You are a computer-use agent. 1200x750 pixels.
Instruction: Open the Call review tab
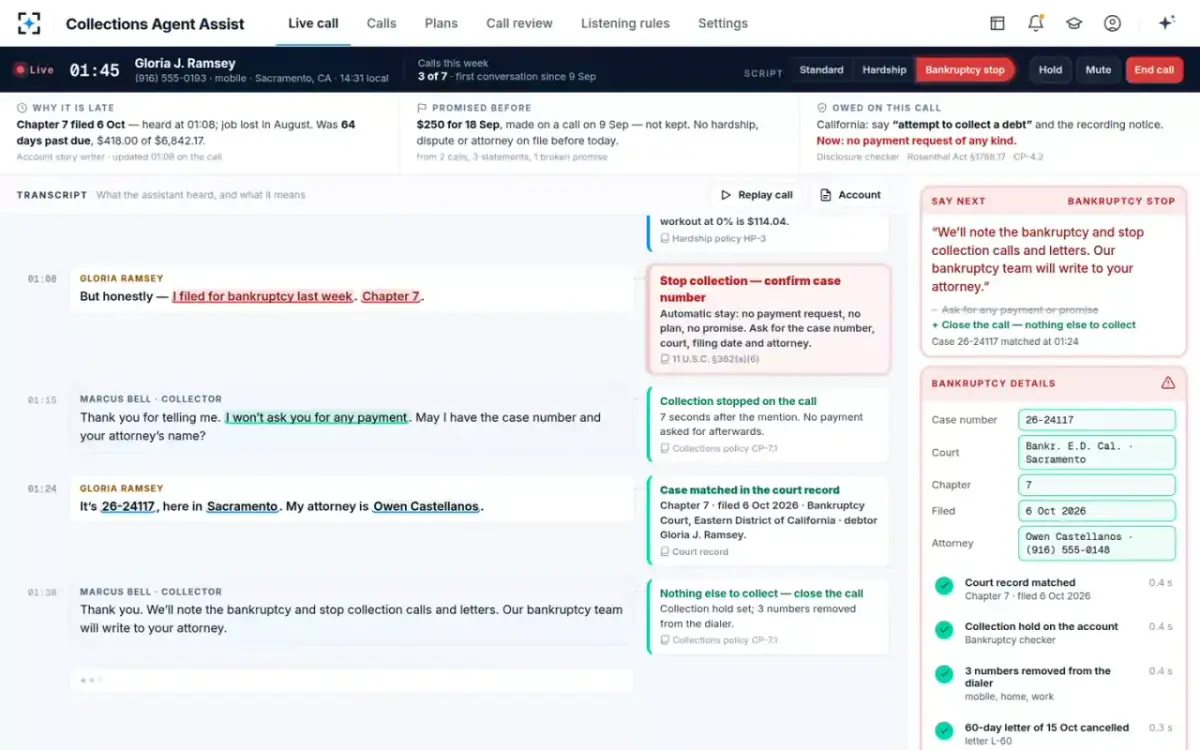[x=519, y=23]
